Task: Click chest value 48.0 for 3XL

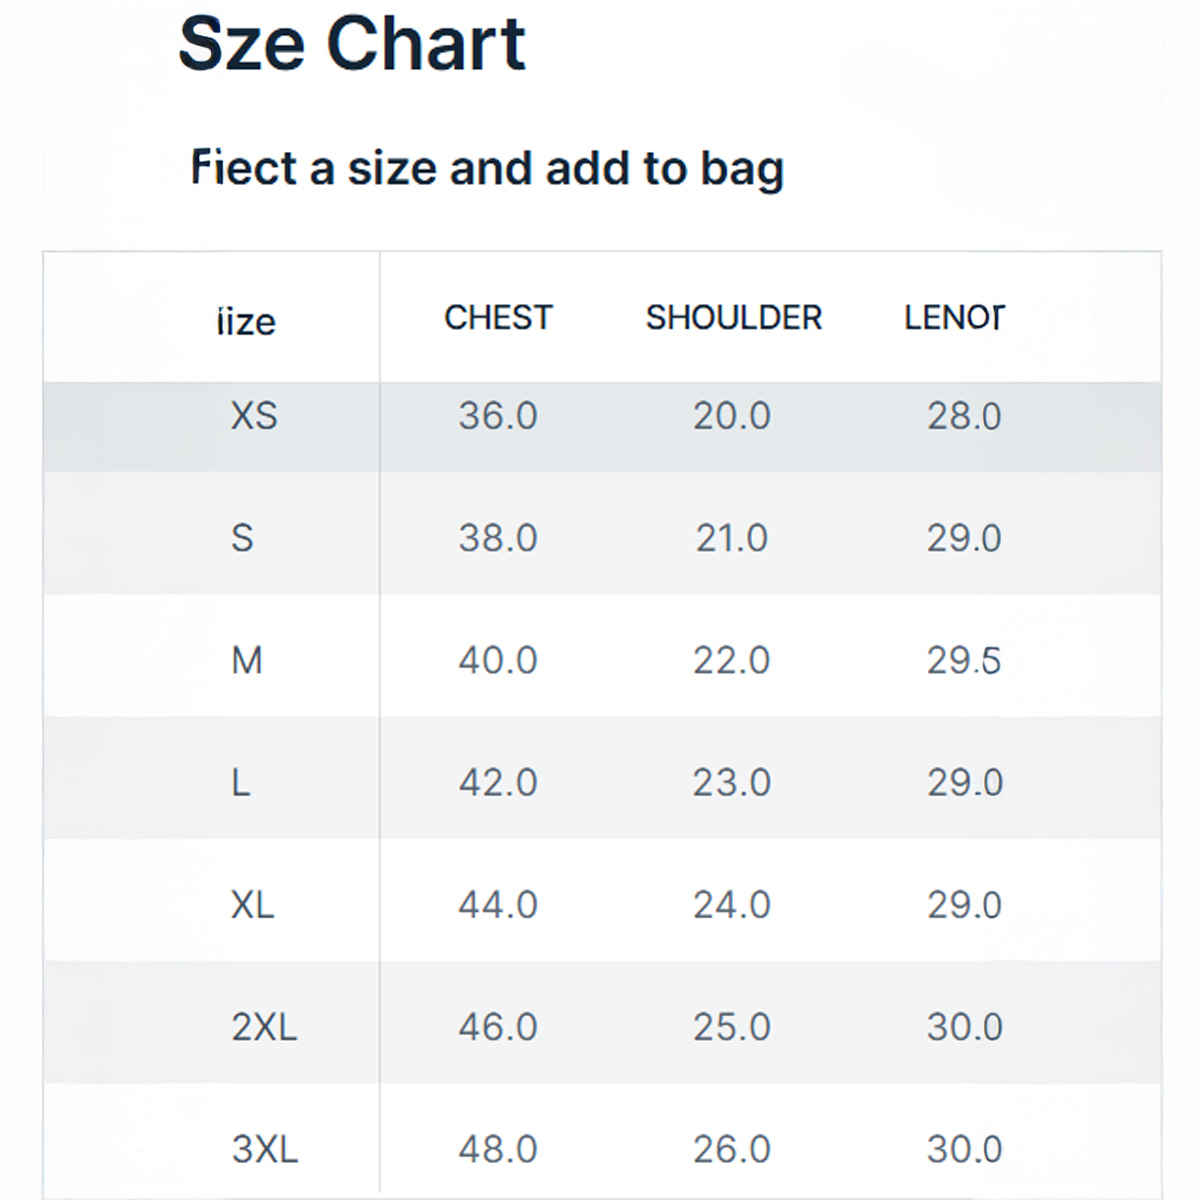Action: [498, 1149]
